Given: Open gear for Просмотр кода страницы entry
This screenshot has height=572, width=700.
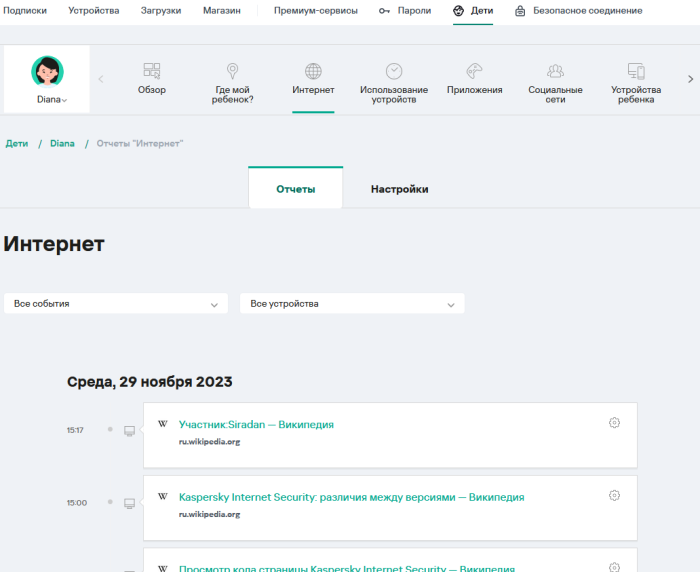Looking at the screenshot, I should pos(614,567).
